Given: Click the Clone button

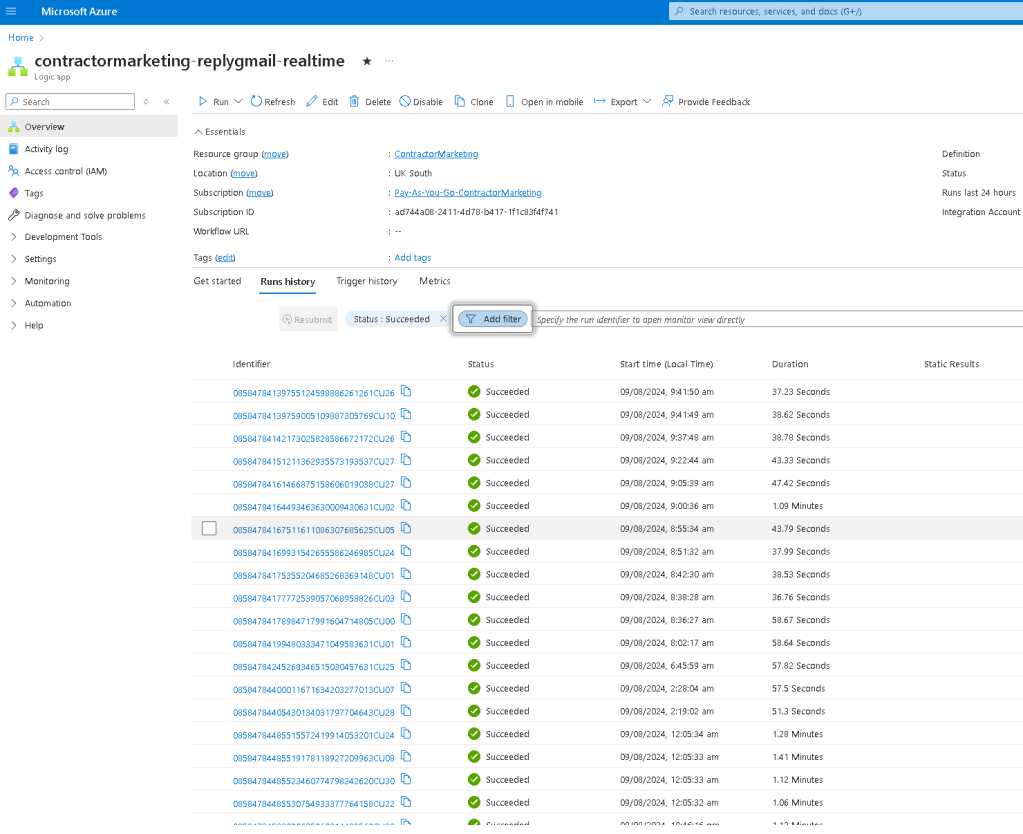Looking at the screenshot, I should [x=474, y=102].
